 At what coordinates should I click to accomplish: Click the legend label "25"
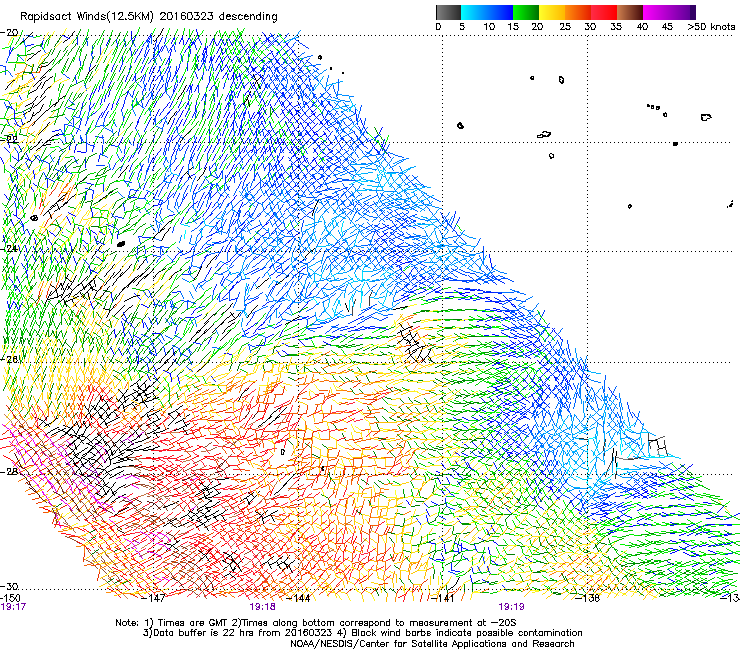[x=565, y=27]
